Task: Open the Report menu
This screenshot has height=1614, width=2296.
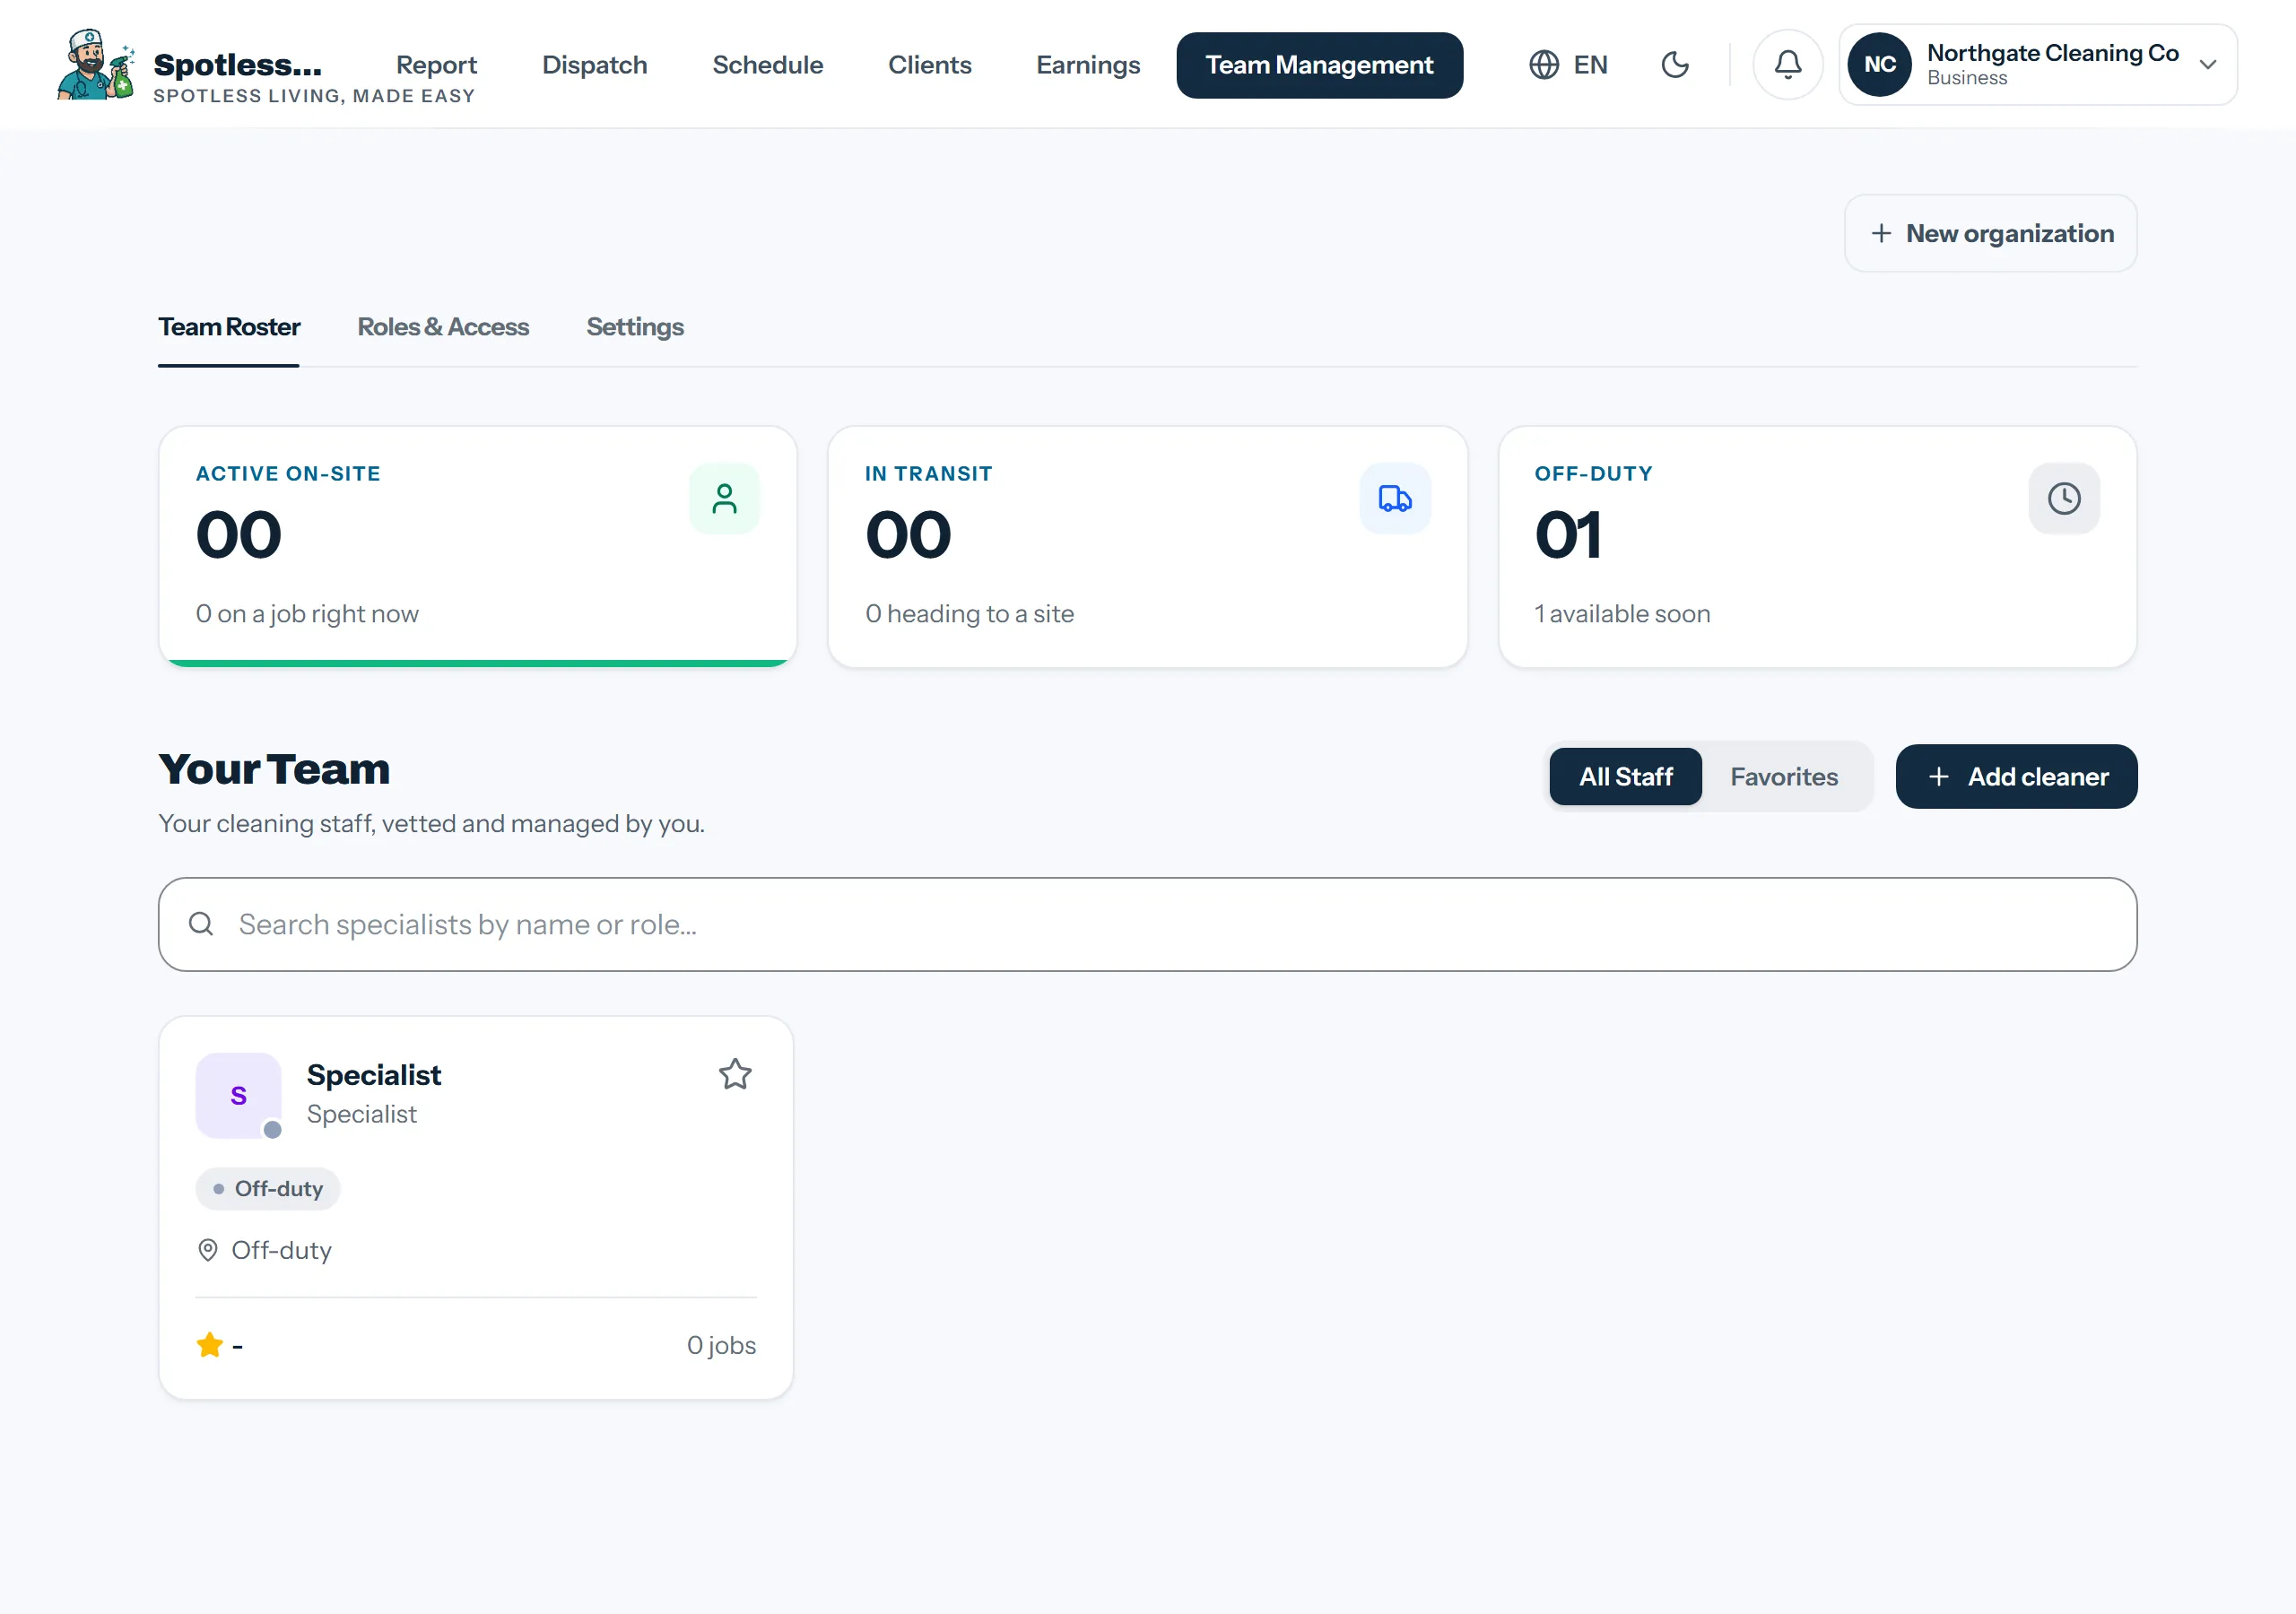Action: point(436,65)
